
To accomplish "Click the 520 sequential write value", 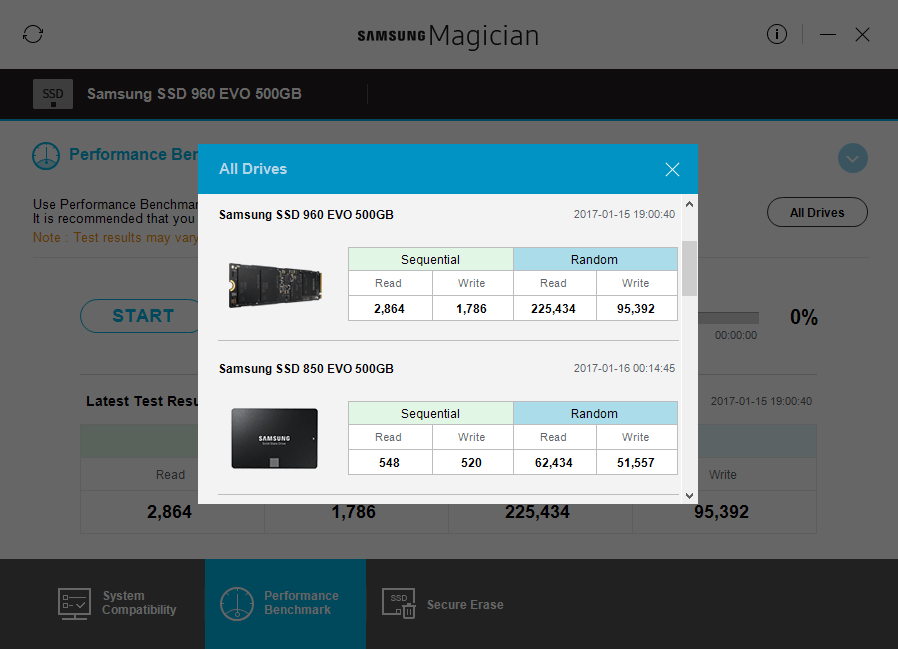I will pyautogui.click(x=471, y=463).
